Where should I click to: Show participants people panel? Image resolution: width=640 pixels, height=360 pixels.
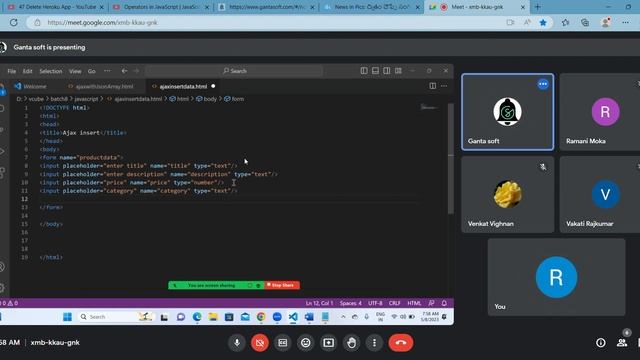tap(622, 343)
